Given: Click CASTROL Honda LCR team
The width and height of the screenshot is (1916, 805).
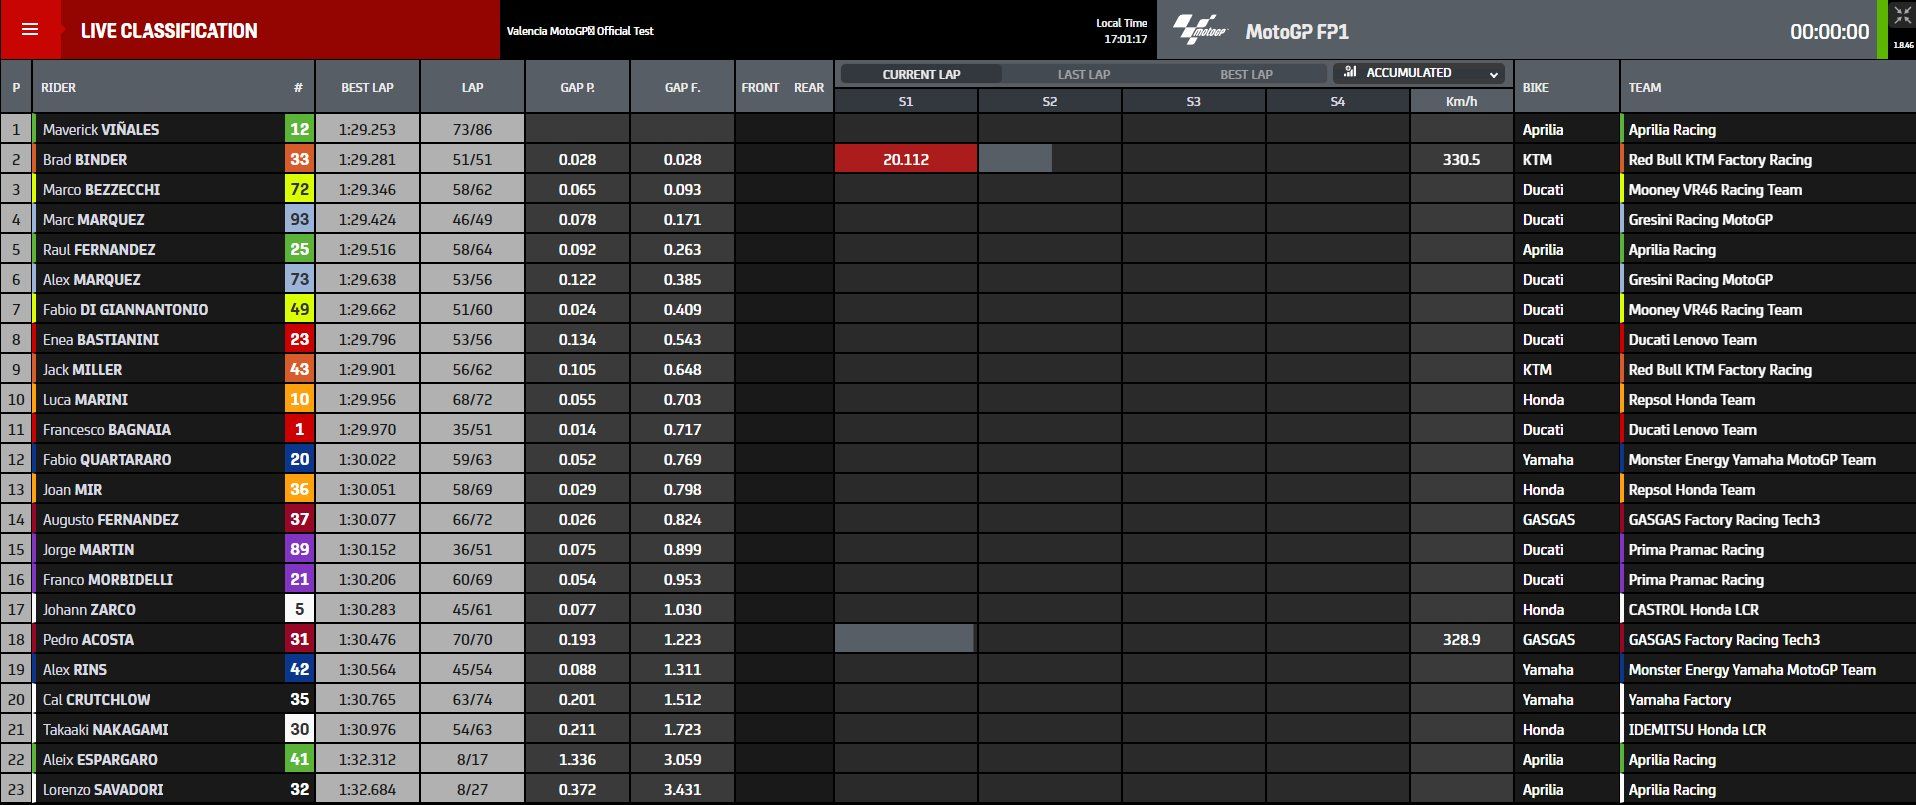Looking at the screenshot, I should (1693, 609).
